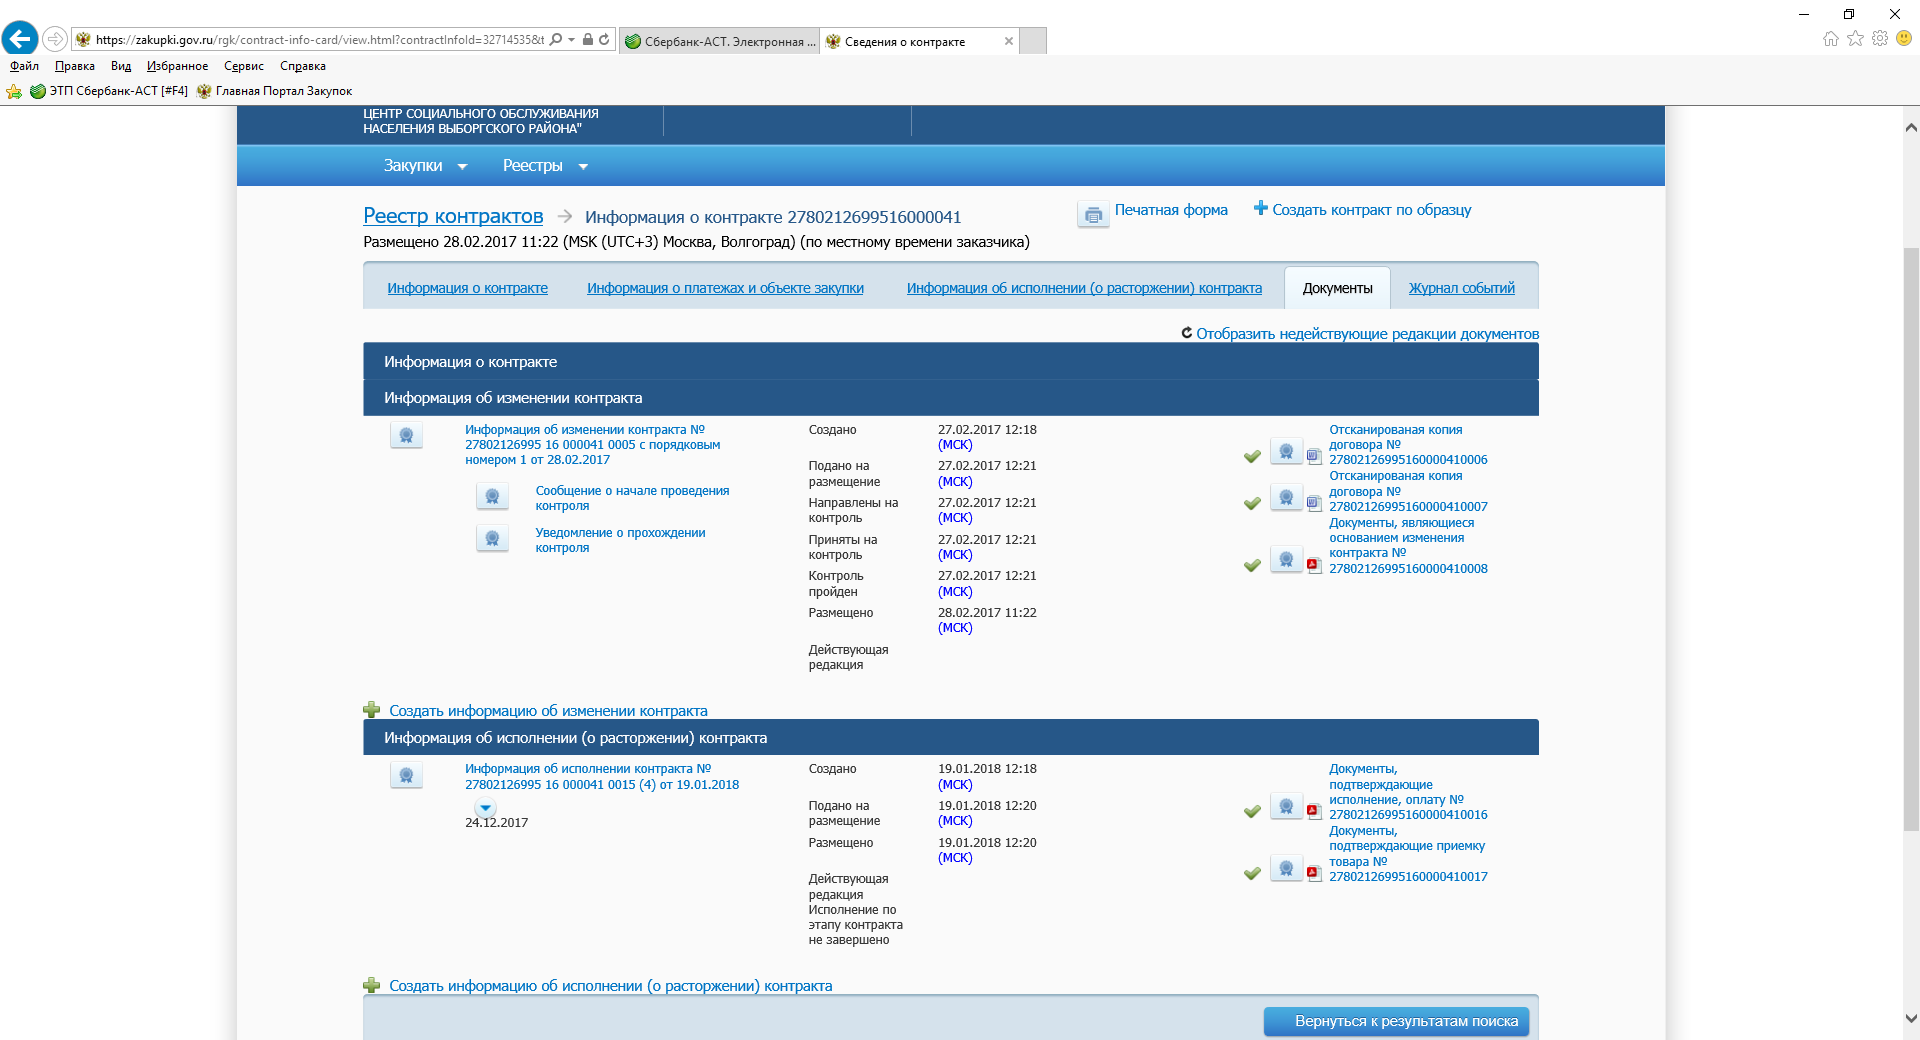Click the printer icon for Печатная форма

(1093, 215)
